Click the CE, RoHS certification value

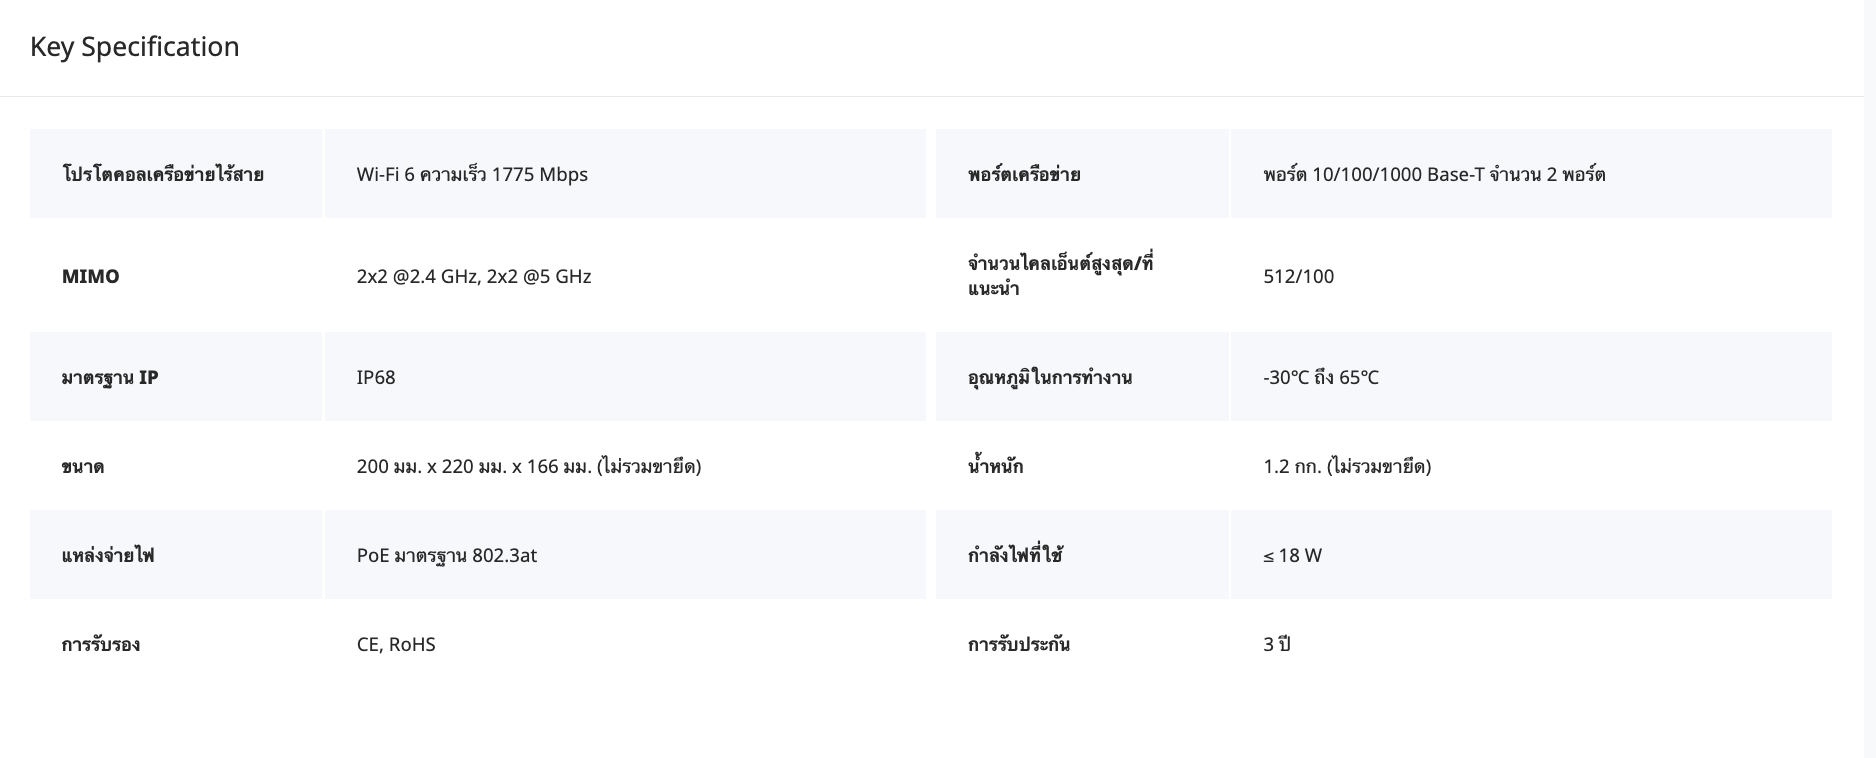tap(396, 644)
